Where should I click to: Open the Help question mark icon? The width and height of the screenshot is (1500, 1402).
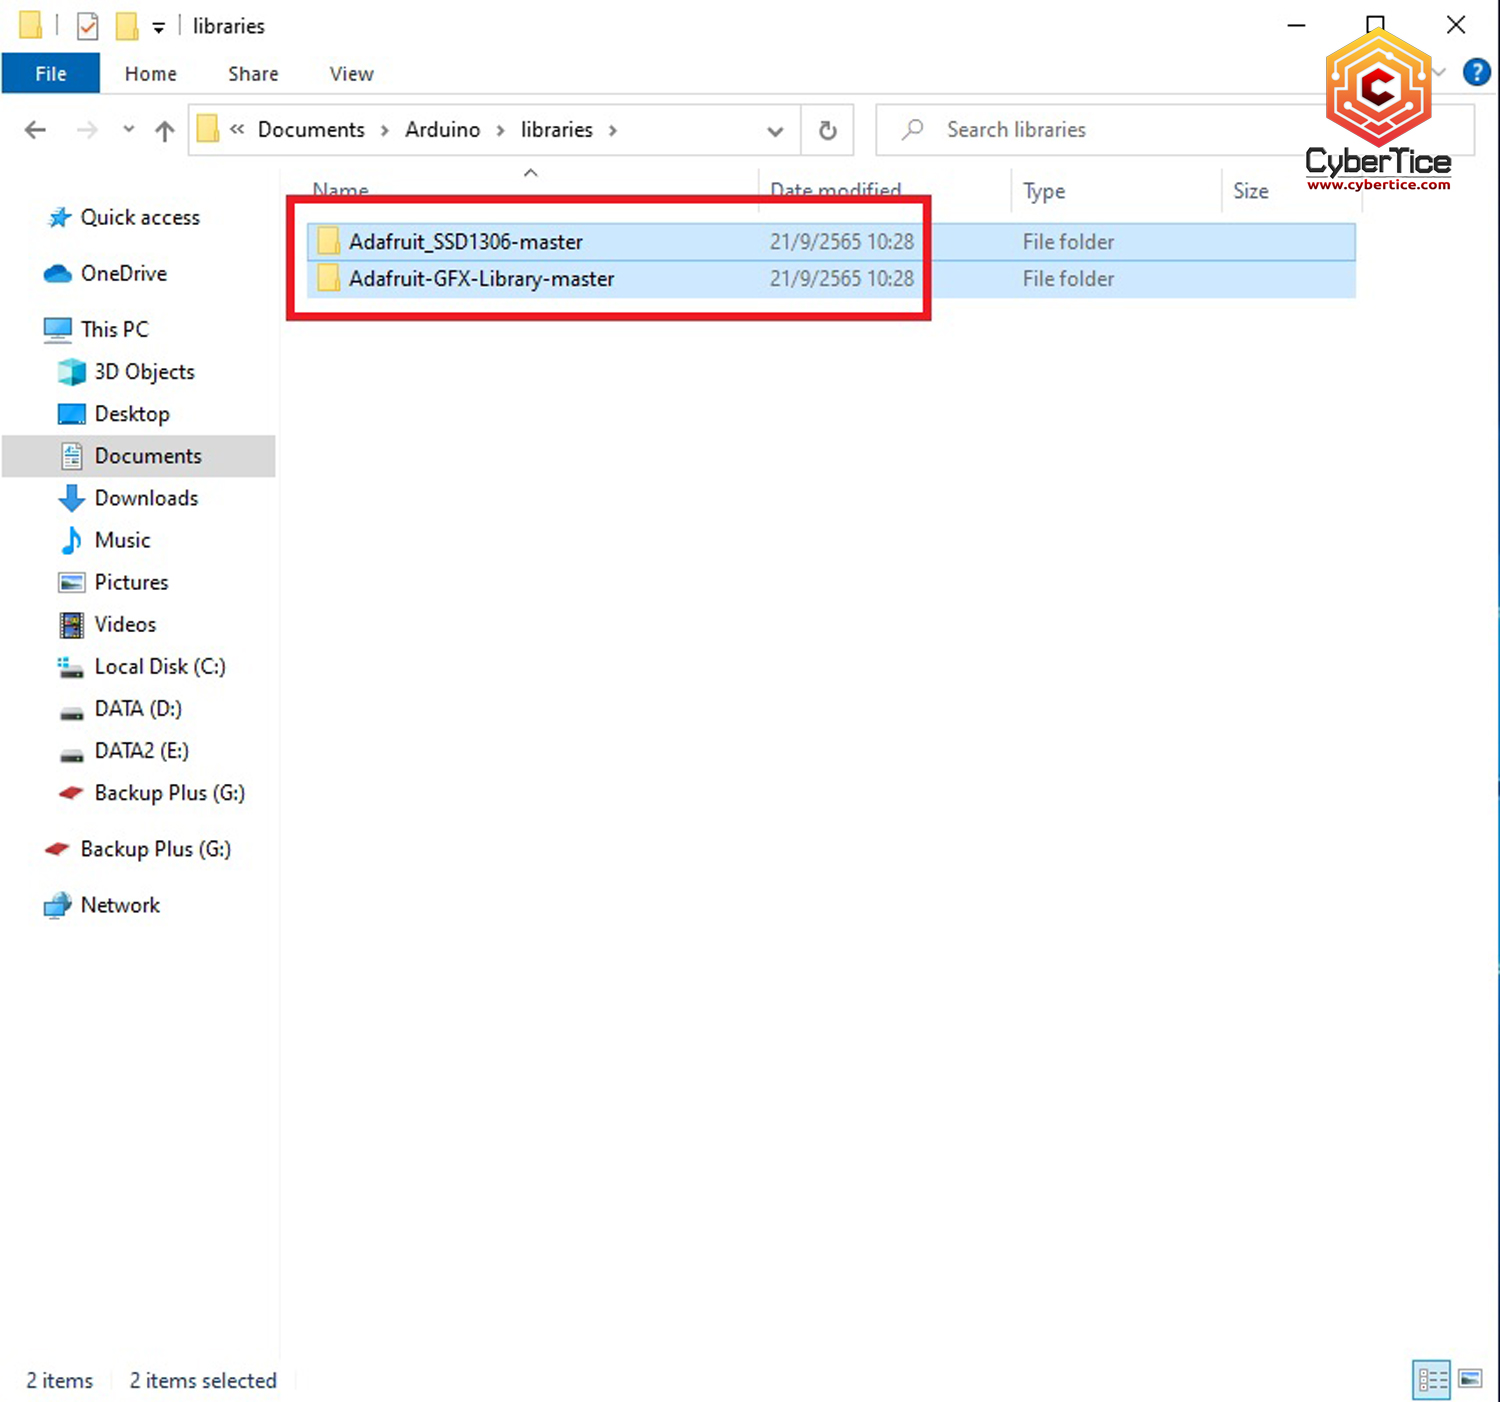point(1476,72)
